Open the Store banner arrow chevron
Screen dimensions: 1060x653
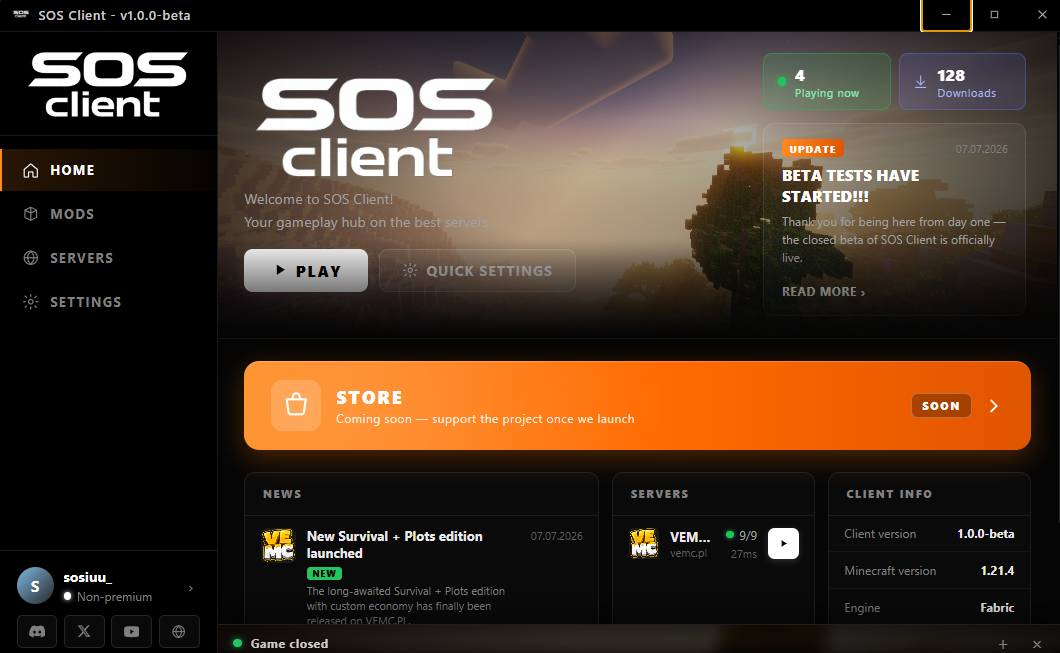[x=994, y=406]
